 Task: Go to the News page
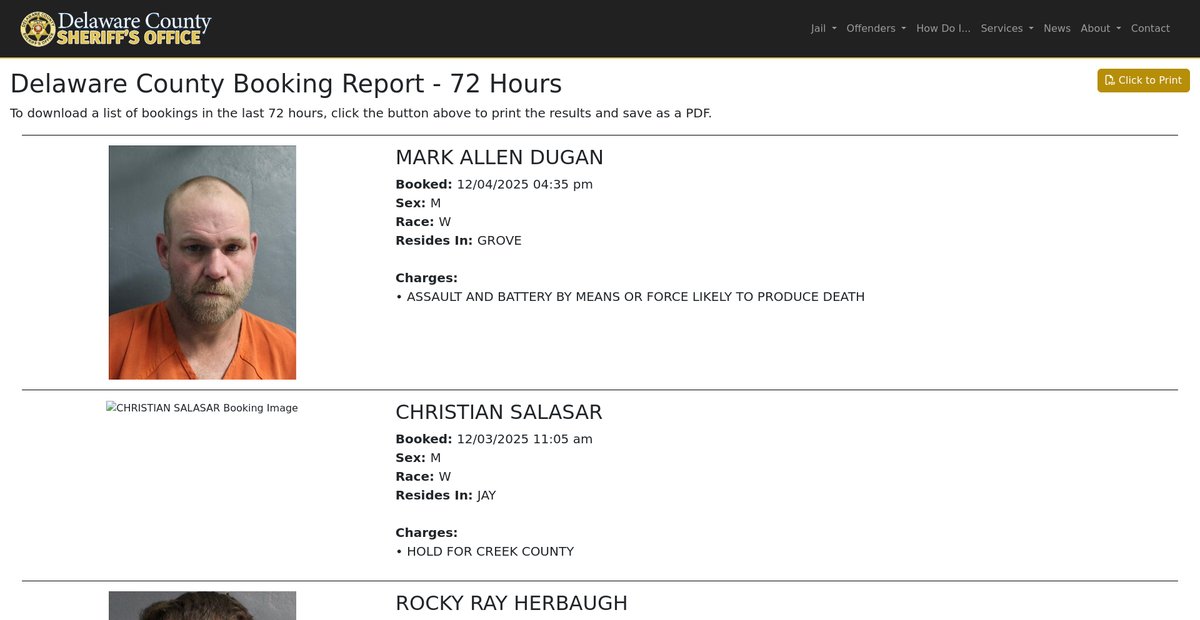[x=1057, y=28]
